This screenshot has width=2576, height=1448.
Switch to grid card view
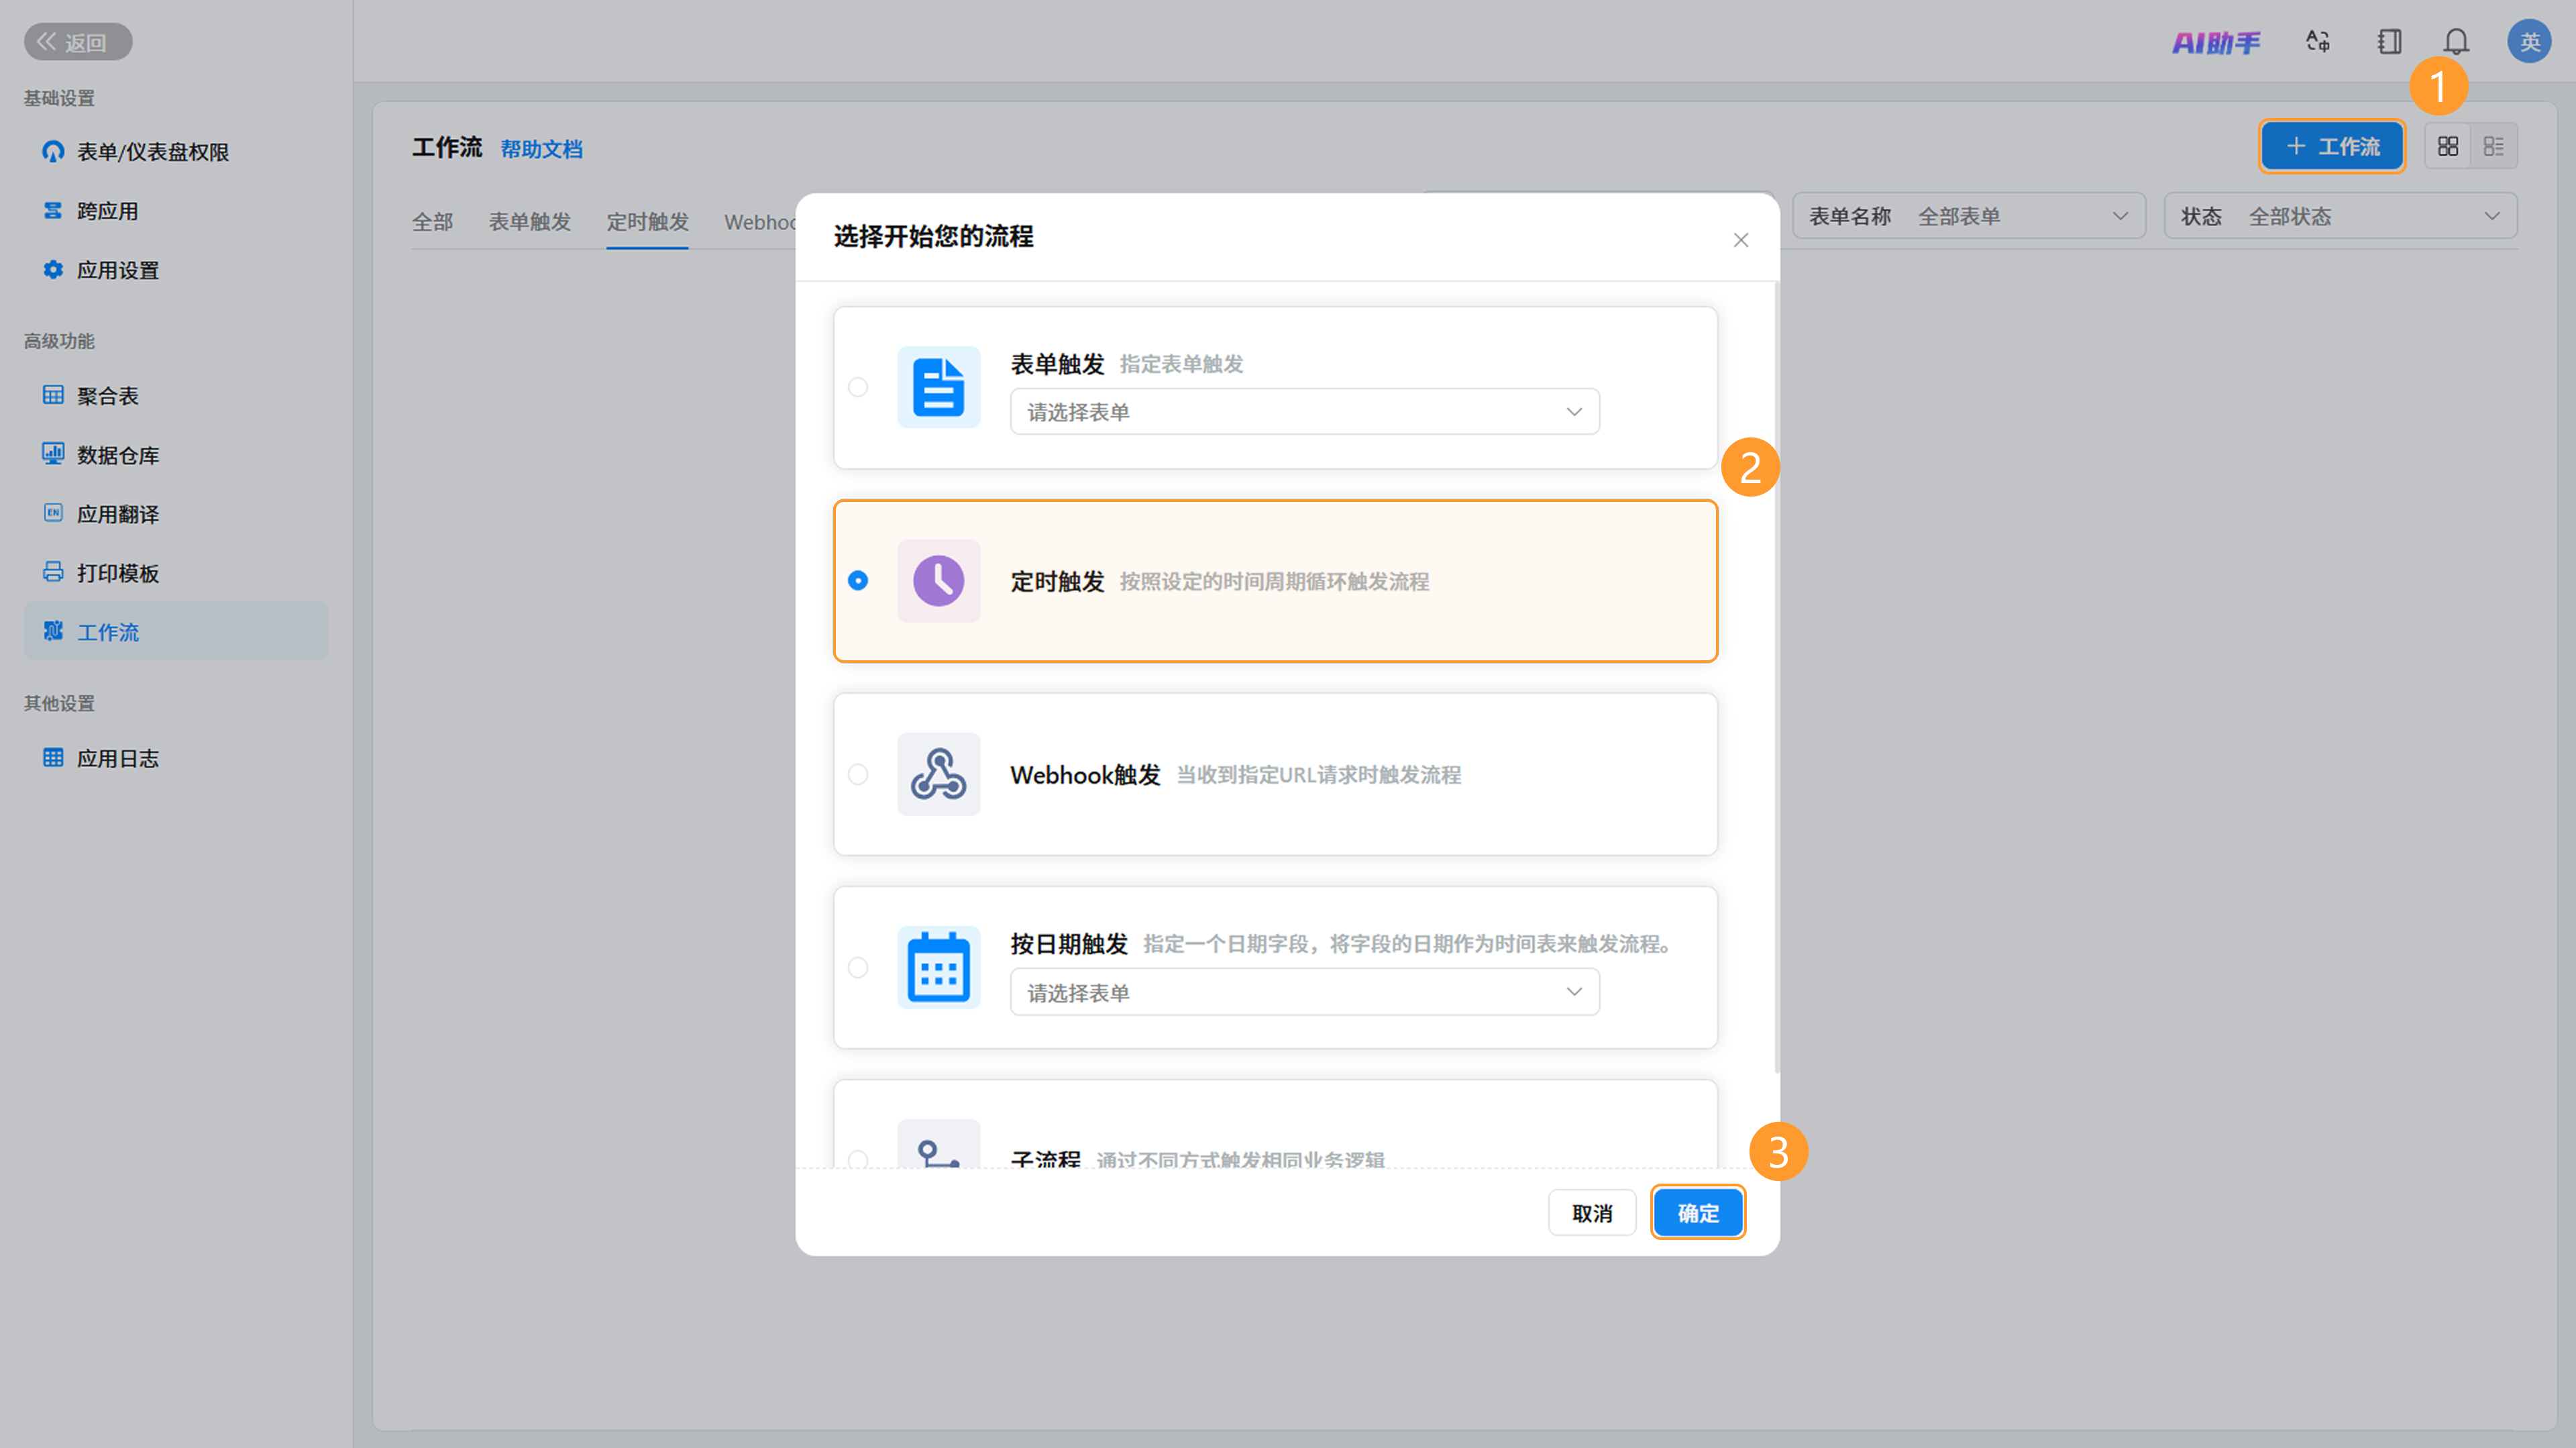point(2448,146)
